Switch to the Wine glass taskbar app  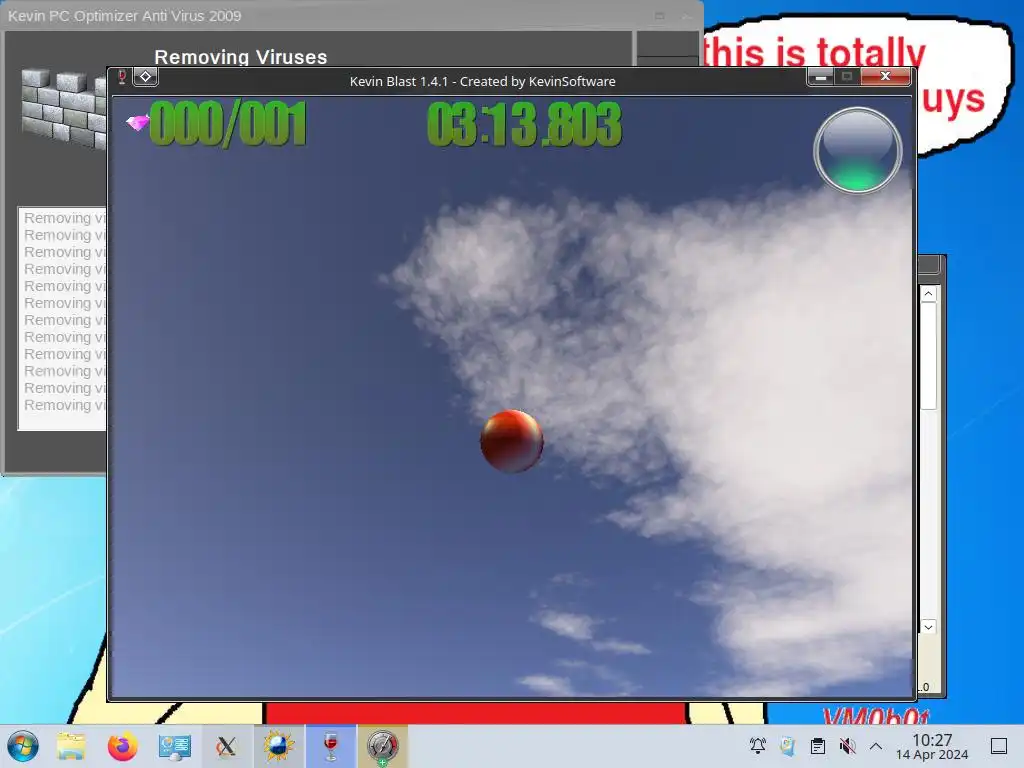pyautogui.click(x=330, y=746)
